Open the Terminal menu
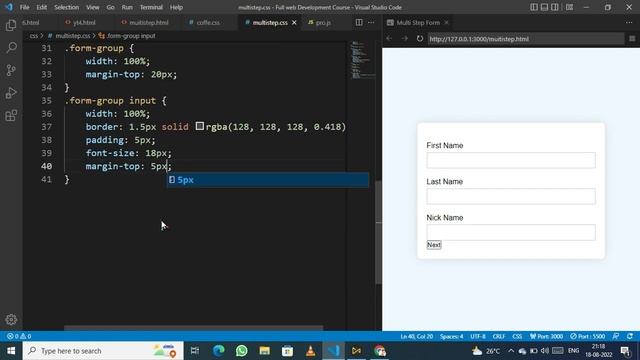The image size is (640, 360). click(151, 7)
